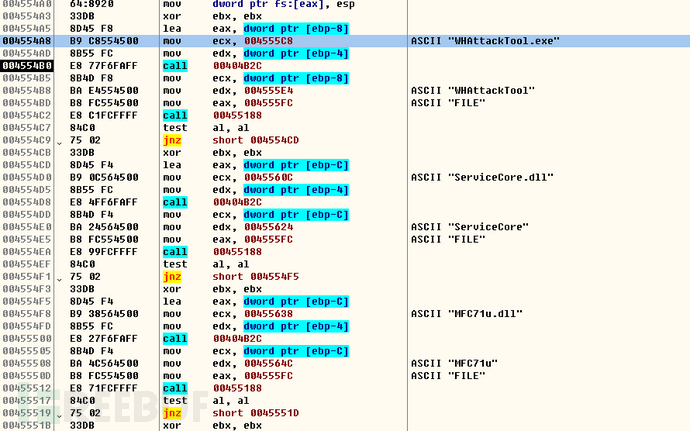
Task: Select operand dword ptr [ebp-4] at 004554FD
Action: (296, 326)
